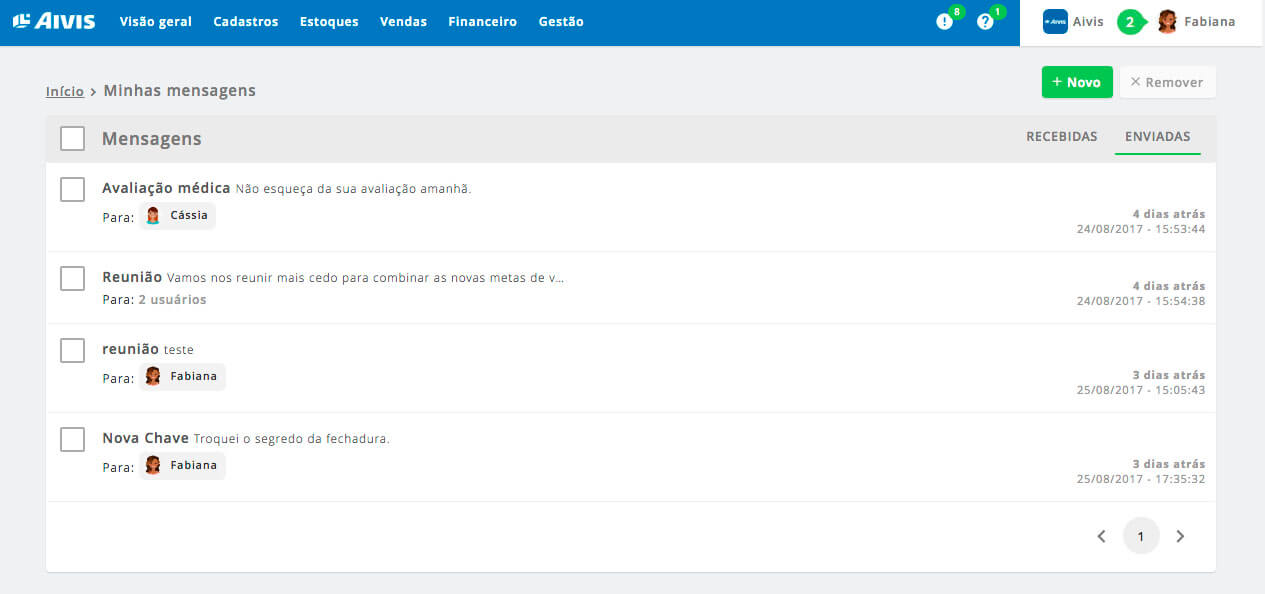Check the Reunião message checkbox
1265x594 pixels.
72,278
